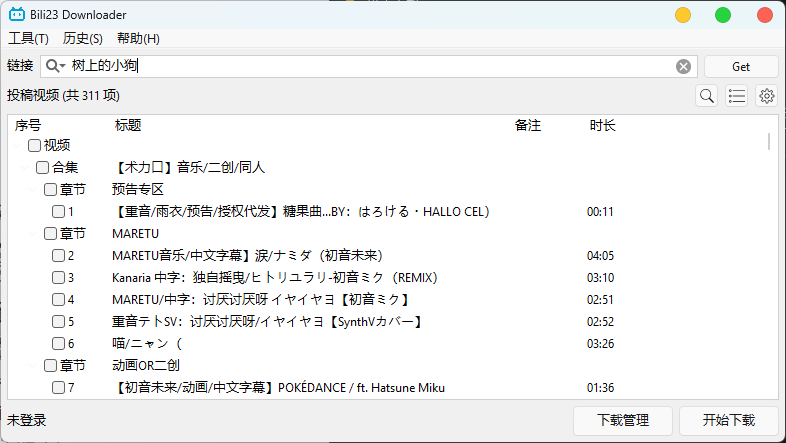Image resolution: width=786 pixels, height=443 pixels.
Task: Select checkbox for item 2 MARETU 涙
Action: [x=59, y=256]
